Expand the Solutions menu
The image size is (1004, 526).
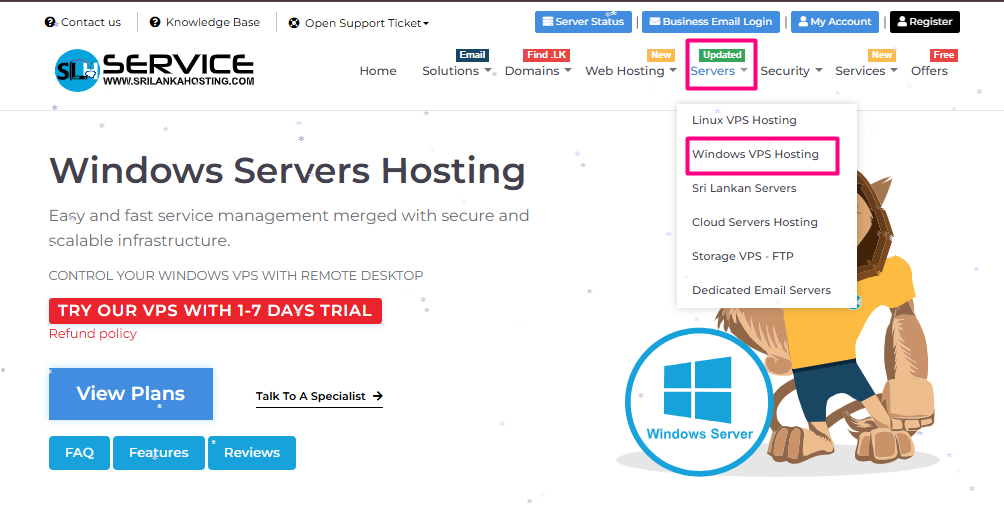click(456, 71)
